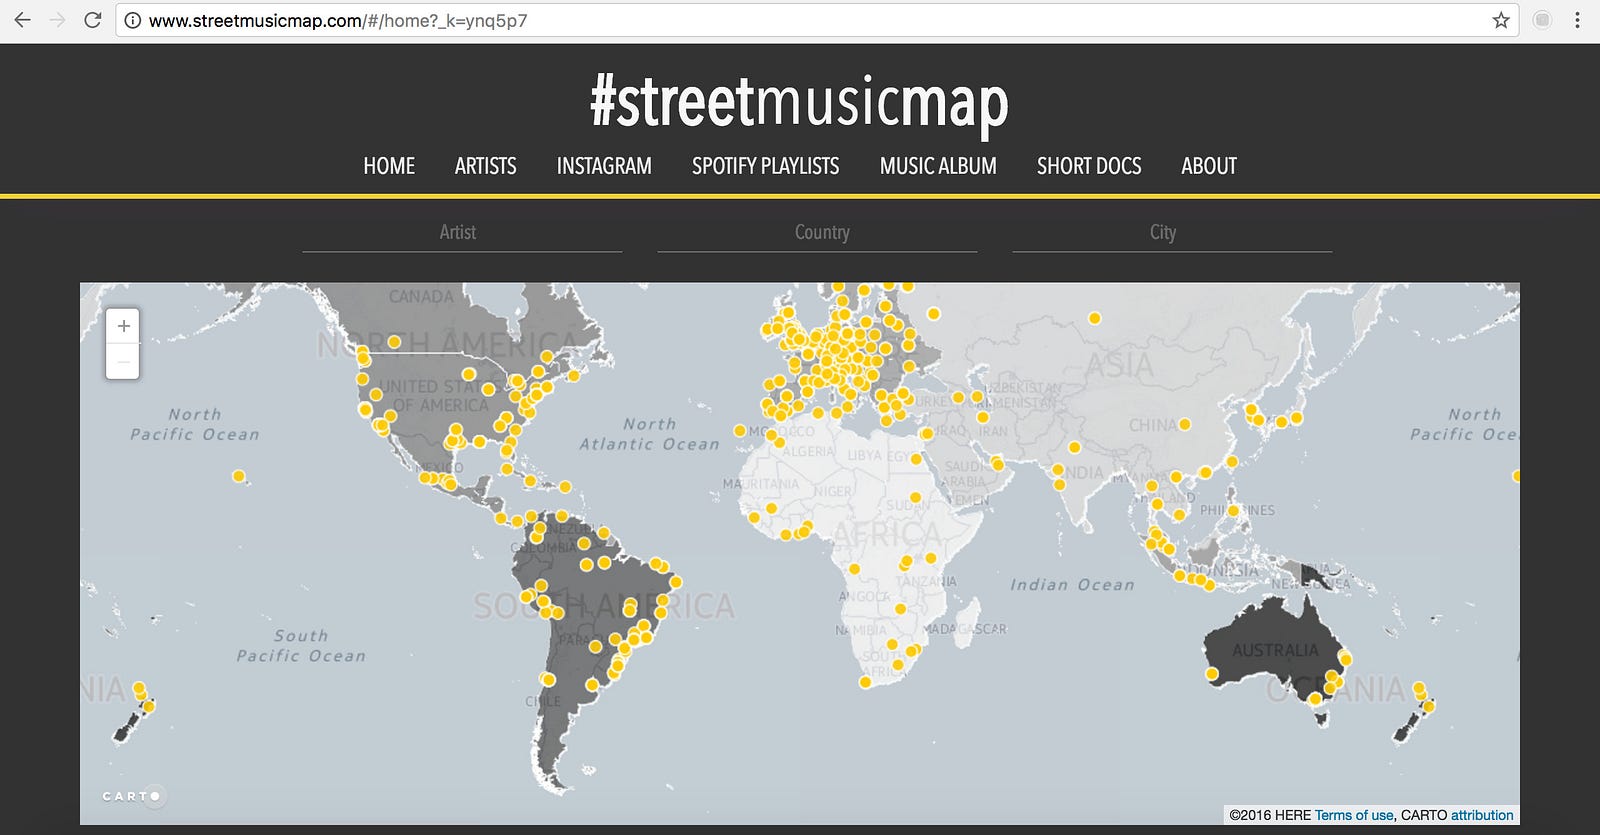1600x835 pixels.
Task: Open SPOTIFY PLAYLISTS
Action: (766, 166)
